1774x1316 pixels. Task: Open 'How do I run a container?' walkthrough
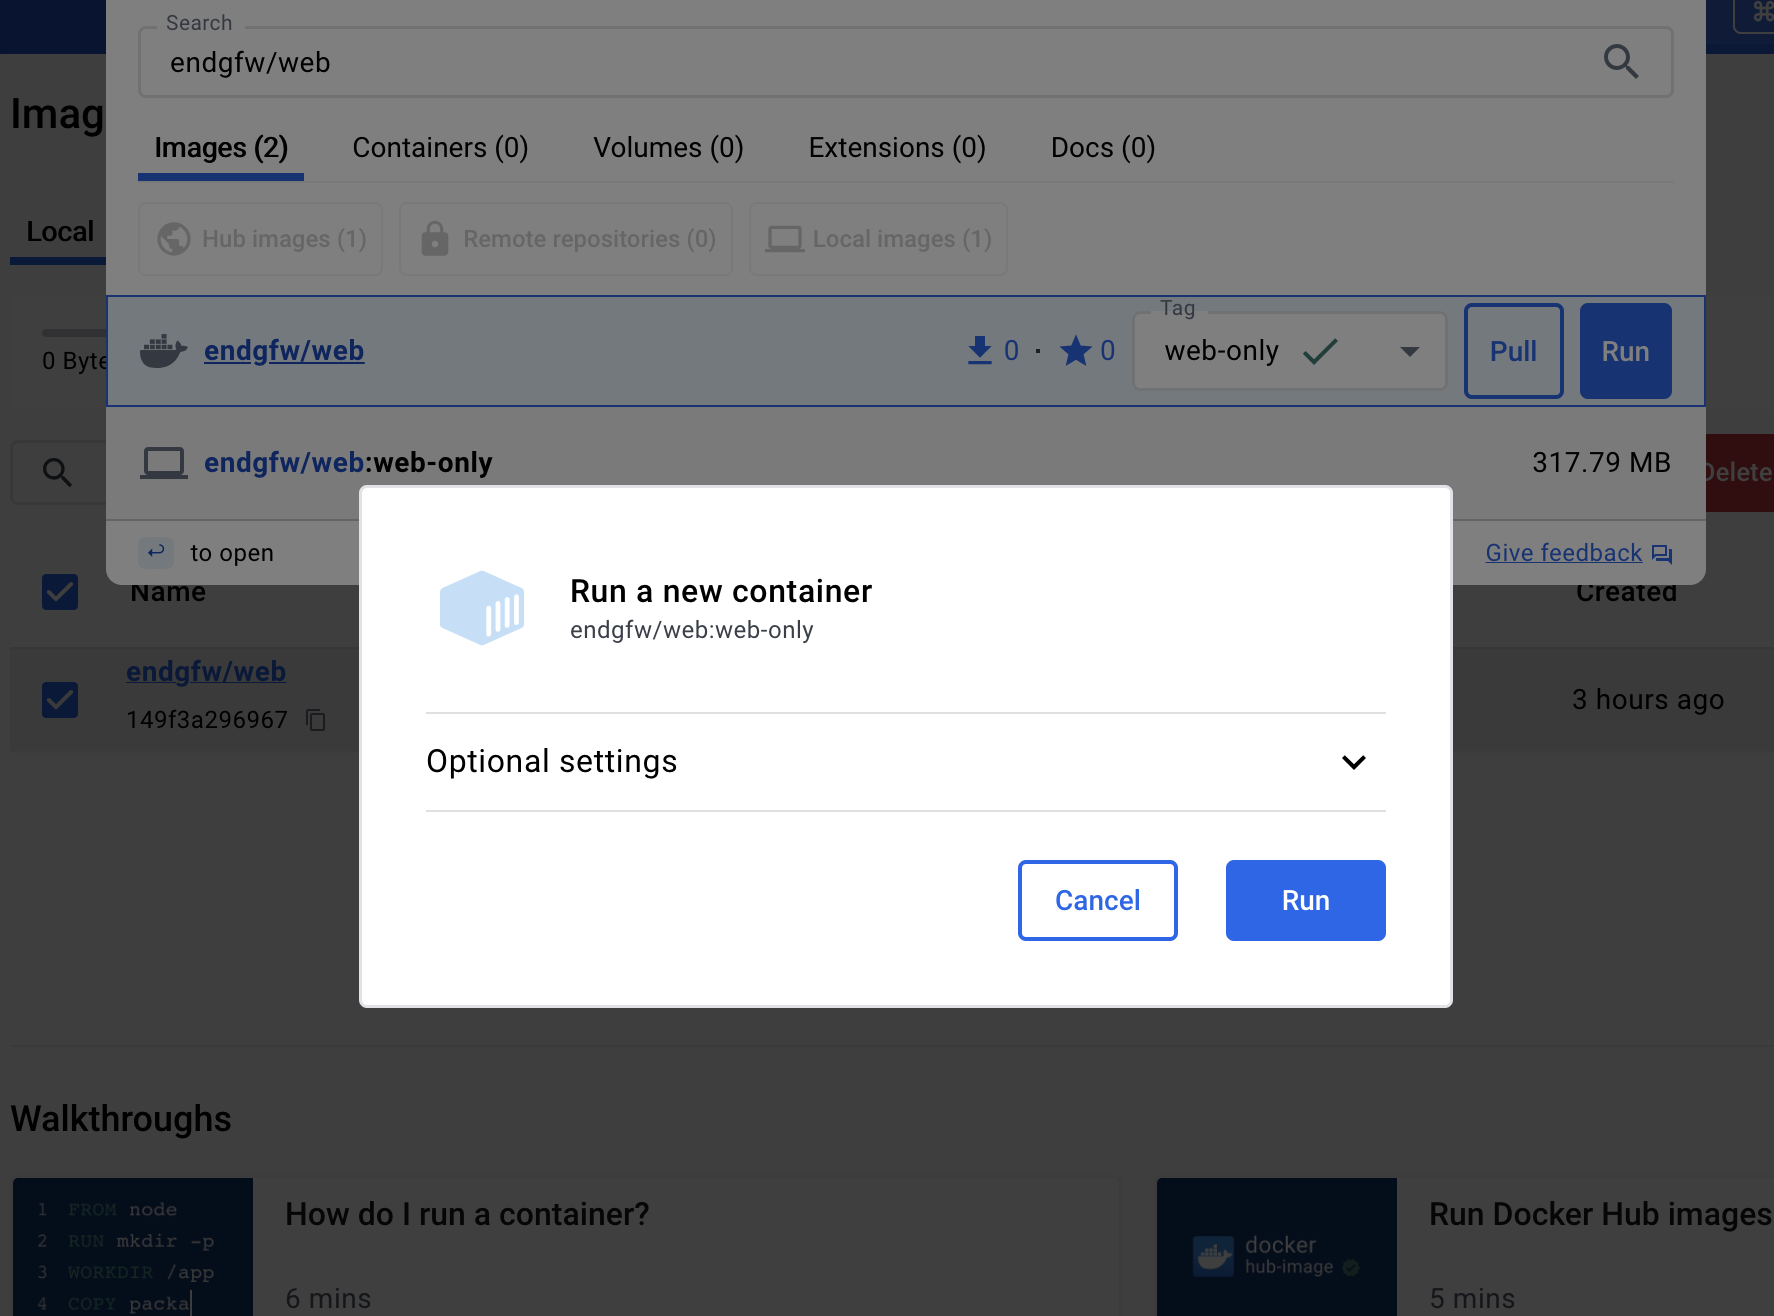[x=467, y=1214]
